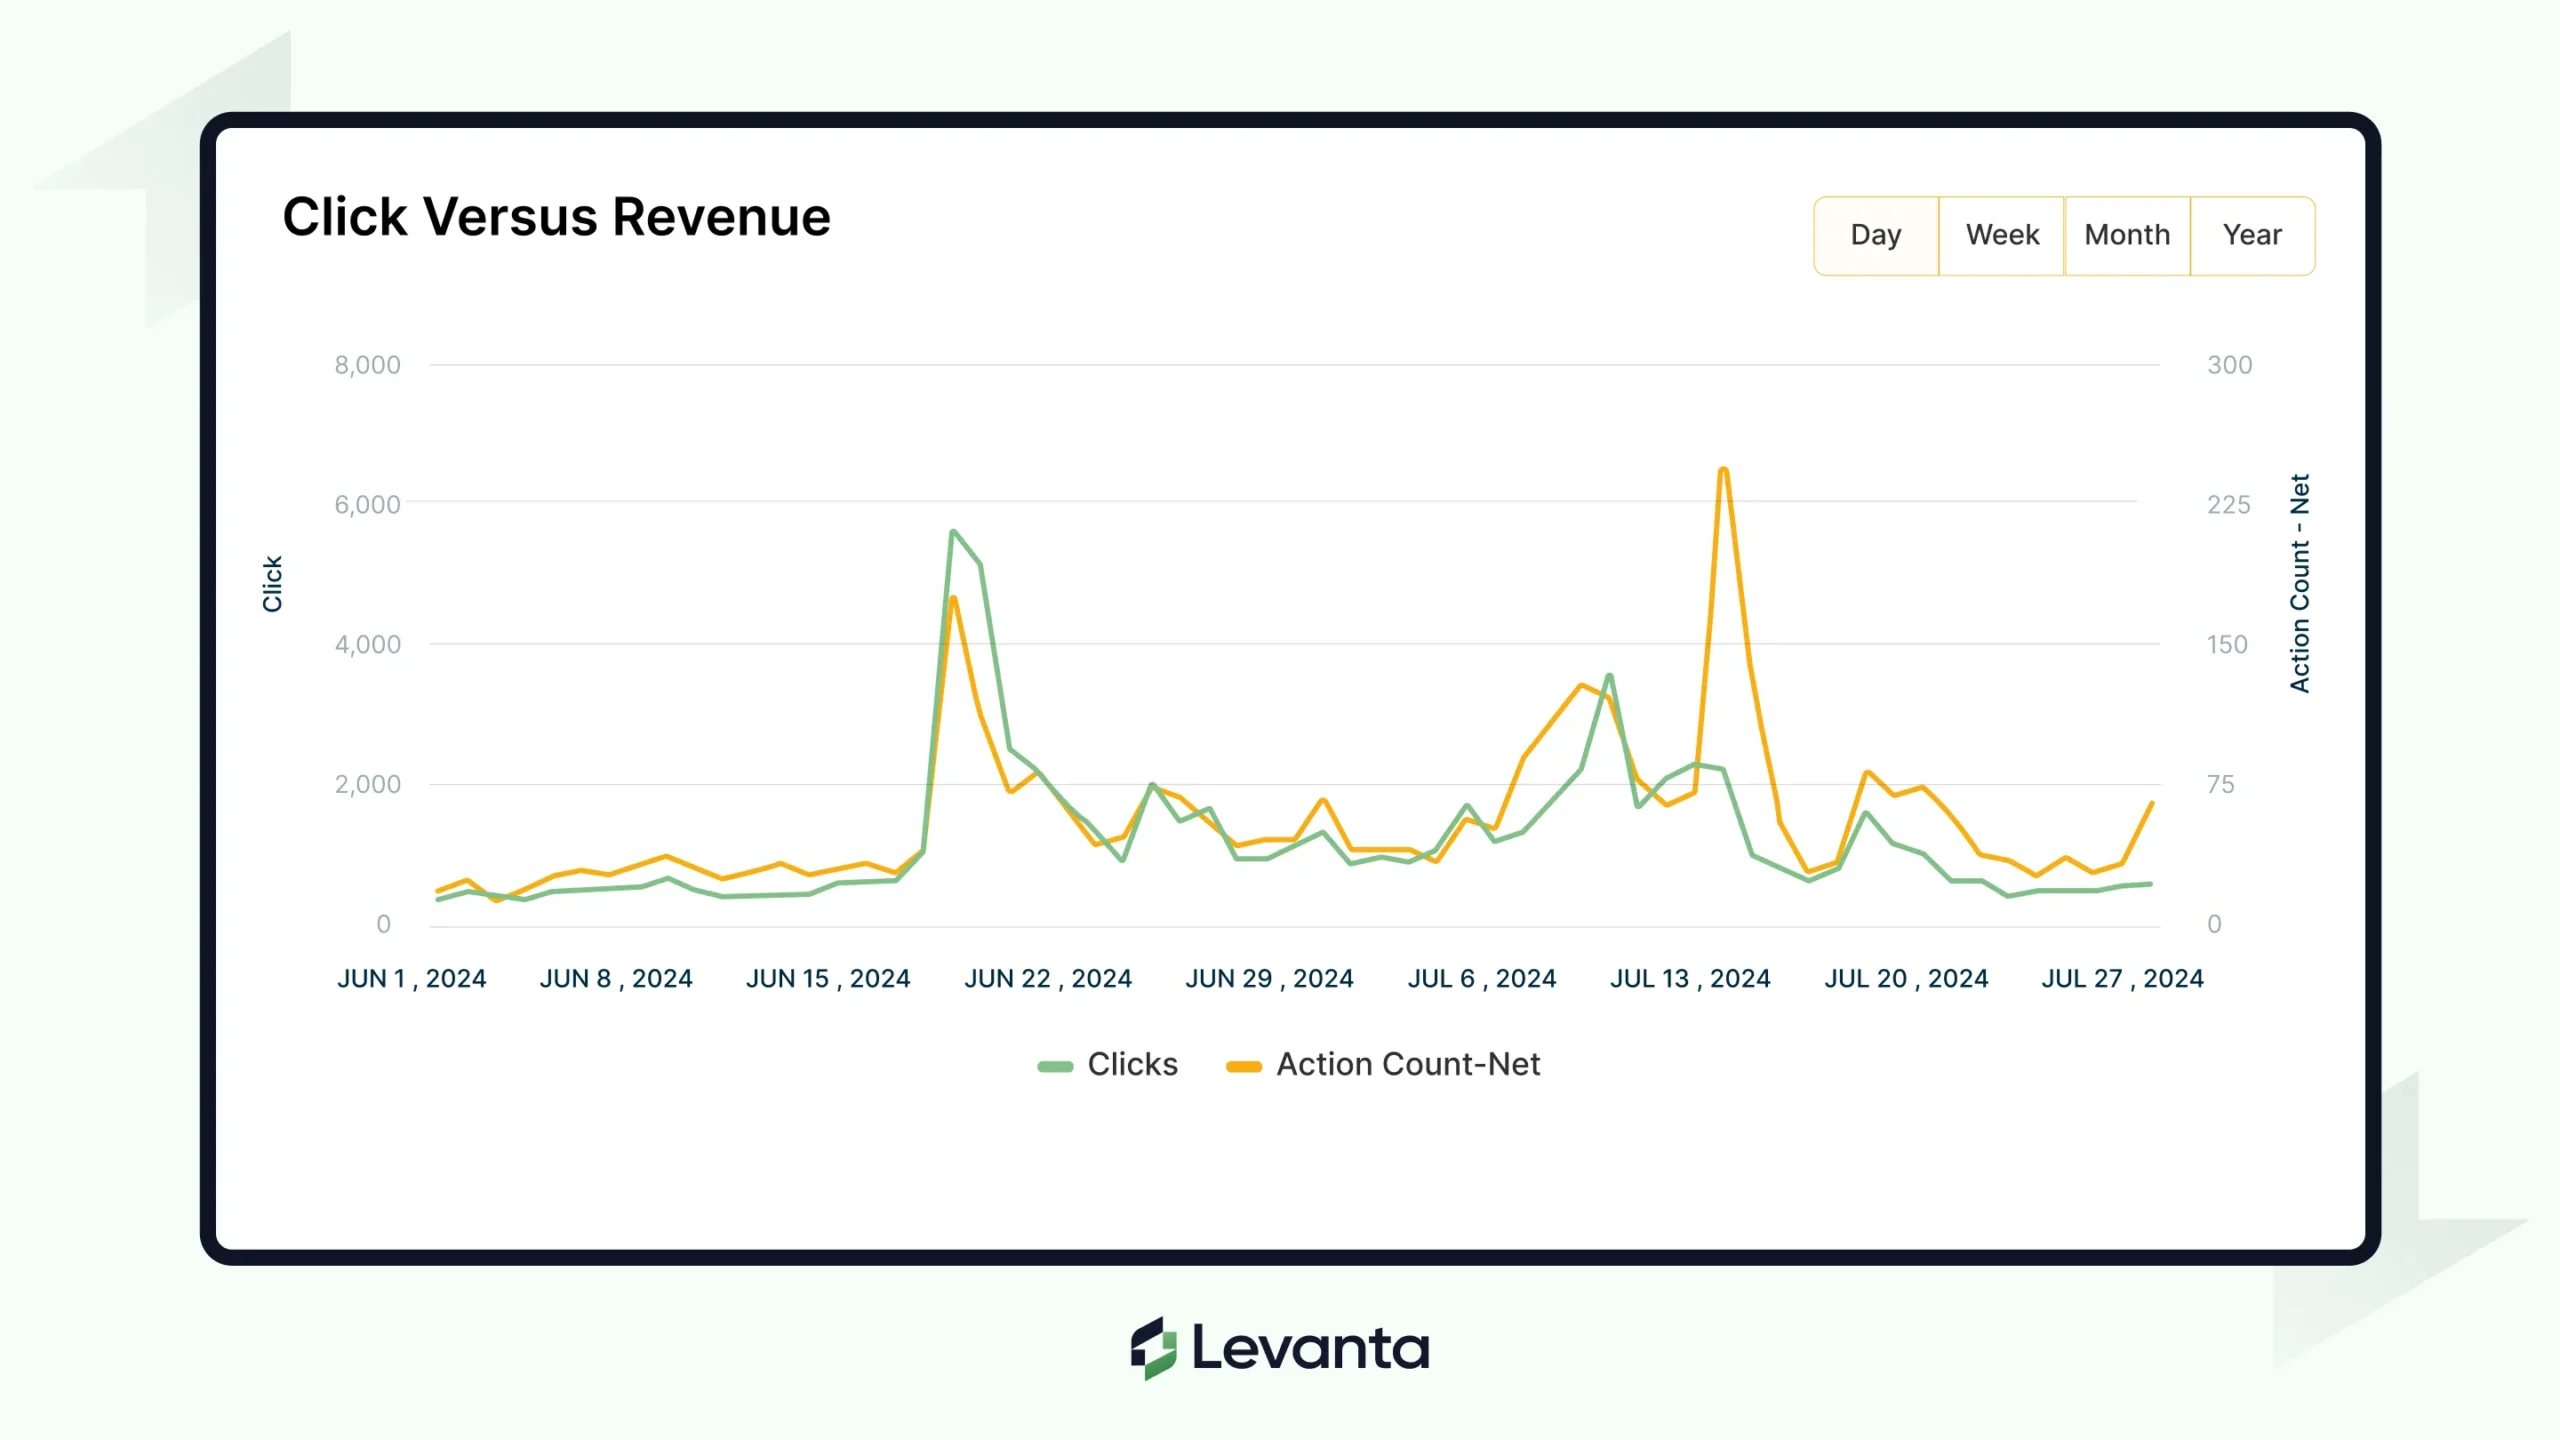Toggle the Day time period filter
Viewport: 2560px width, 1440px height.
pyautogui.click(x=1874, y=234)
